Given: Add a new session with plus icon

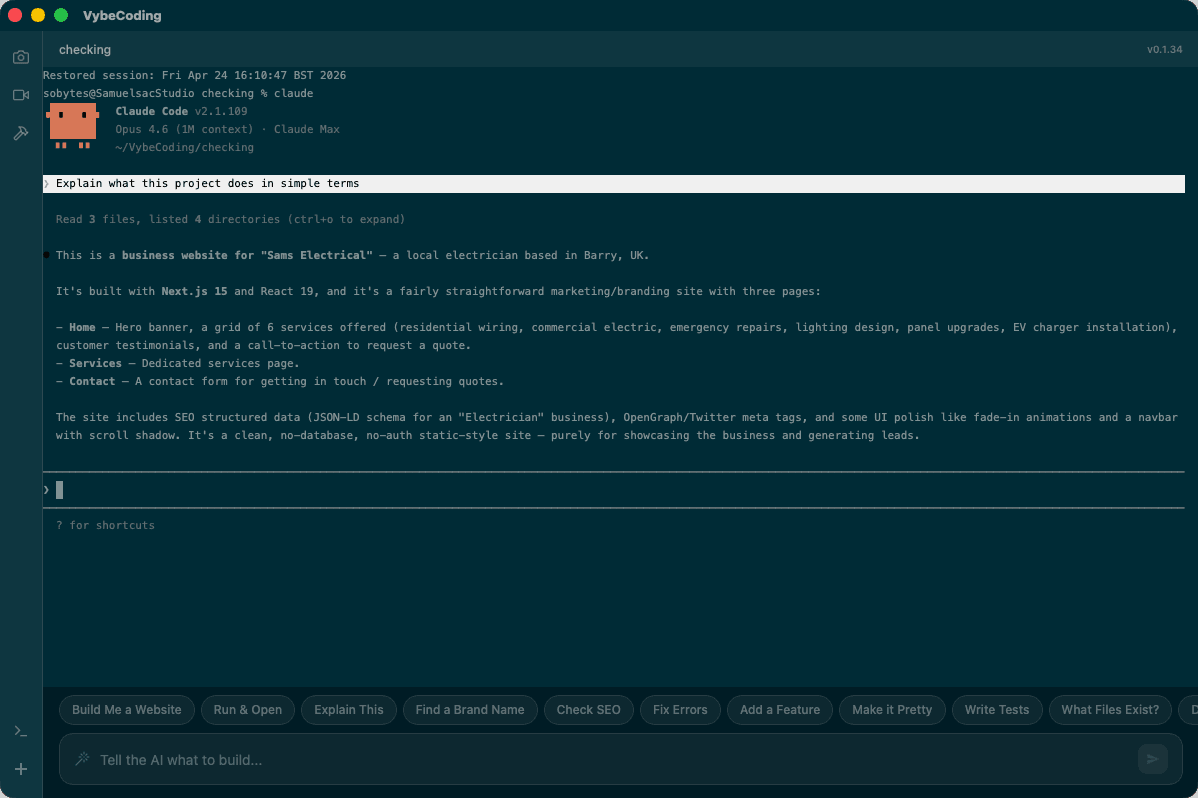Looking at the screenshot, I should point(21,769).
